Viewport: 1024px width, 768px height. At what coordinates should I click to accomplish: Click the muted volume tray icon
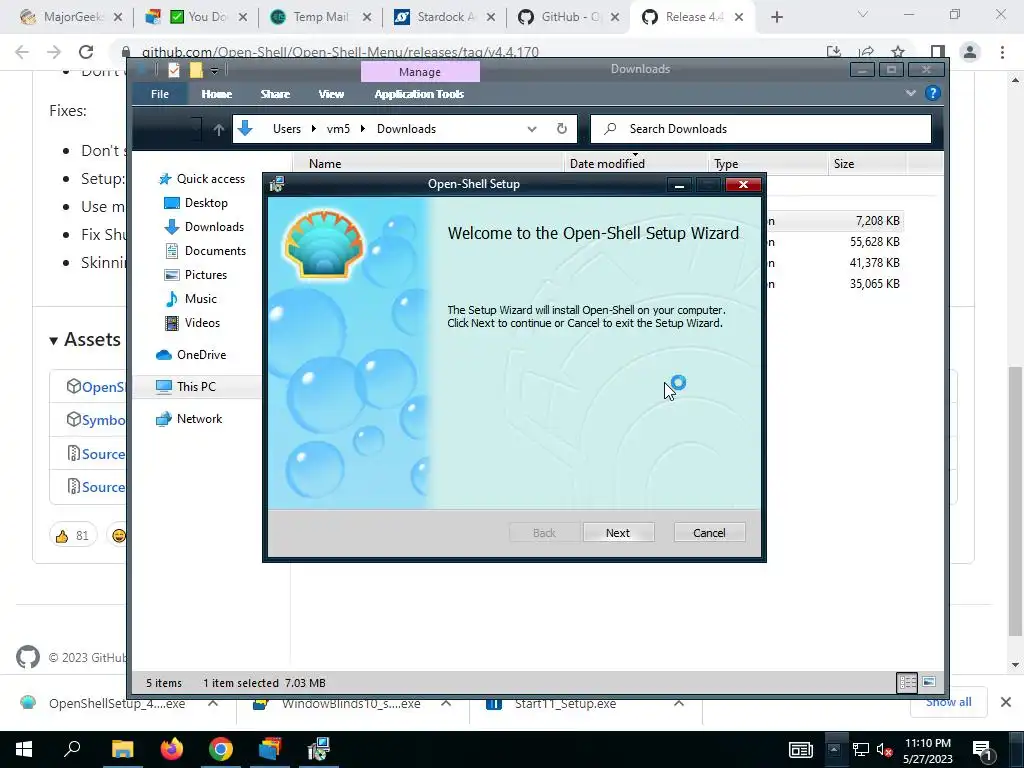pos(884,750)
